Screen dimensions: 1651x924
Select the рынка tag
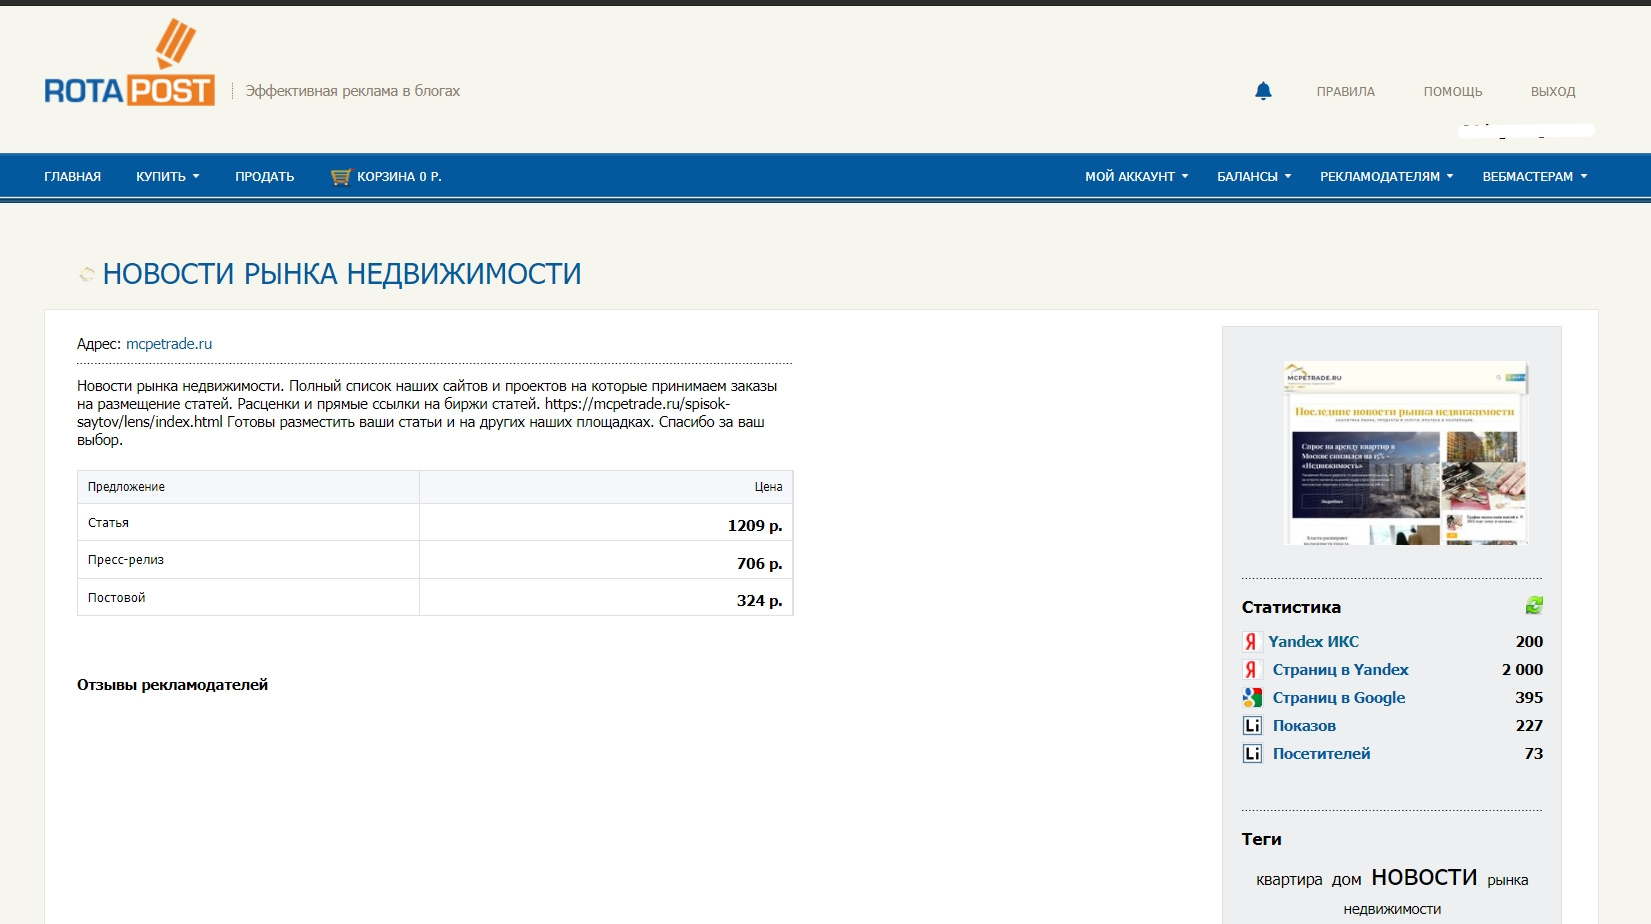1507,880
